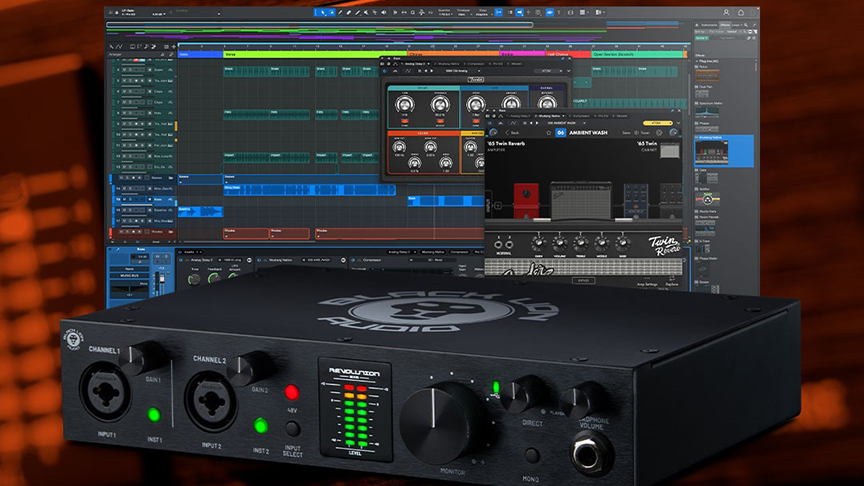
Task: Click Back in Mustang Native
Action: (x=513, y=133)
